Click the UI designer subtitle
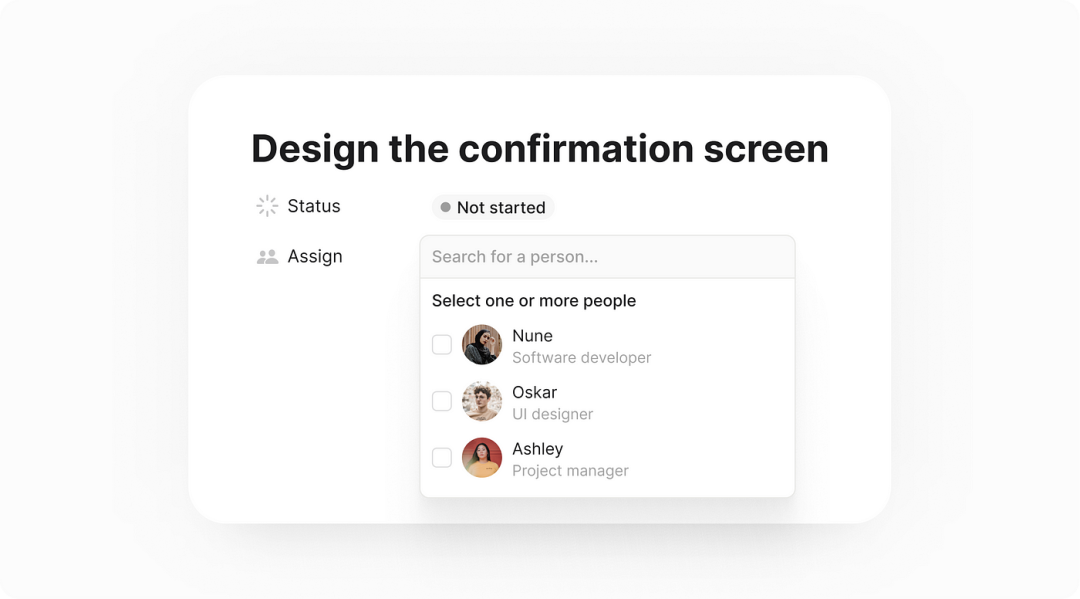Image resolution: width=1080 pixels, height=599 pixels. [x=552, y=414]
